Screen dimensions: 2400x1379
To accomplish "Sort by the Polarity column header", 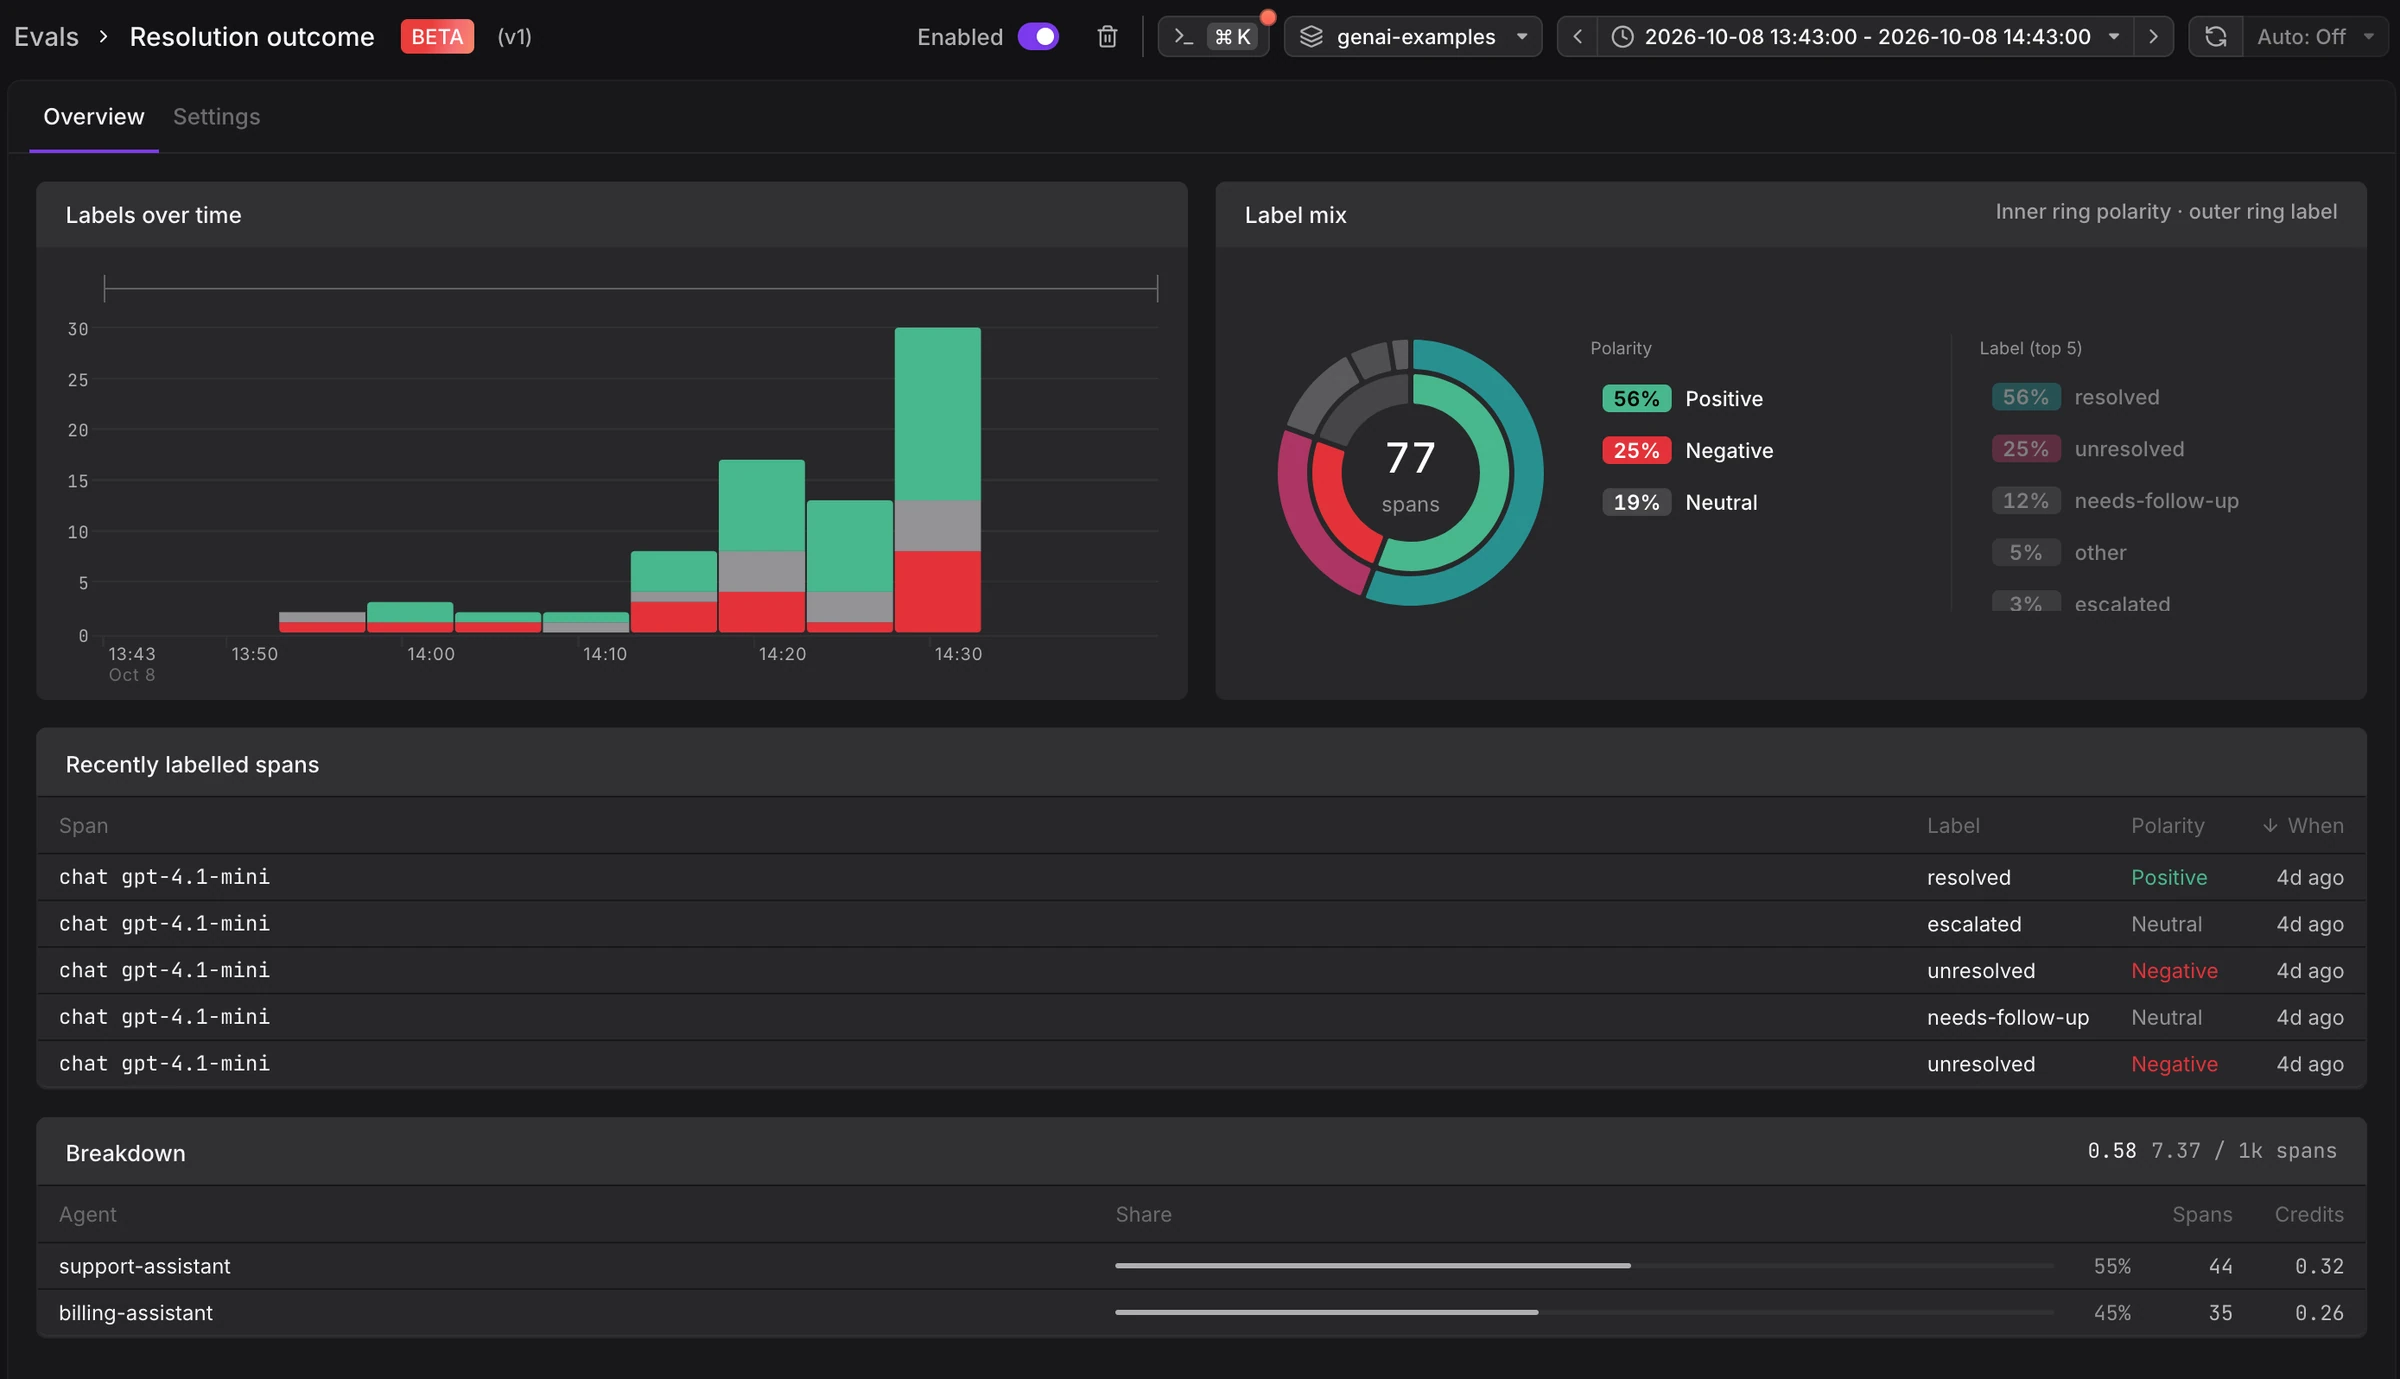I will click(2167, 826).
